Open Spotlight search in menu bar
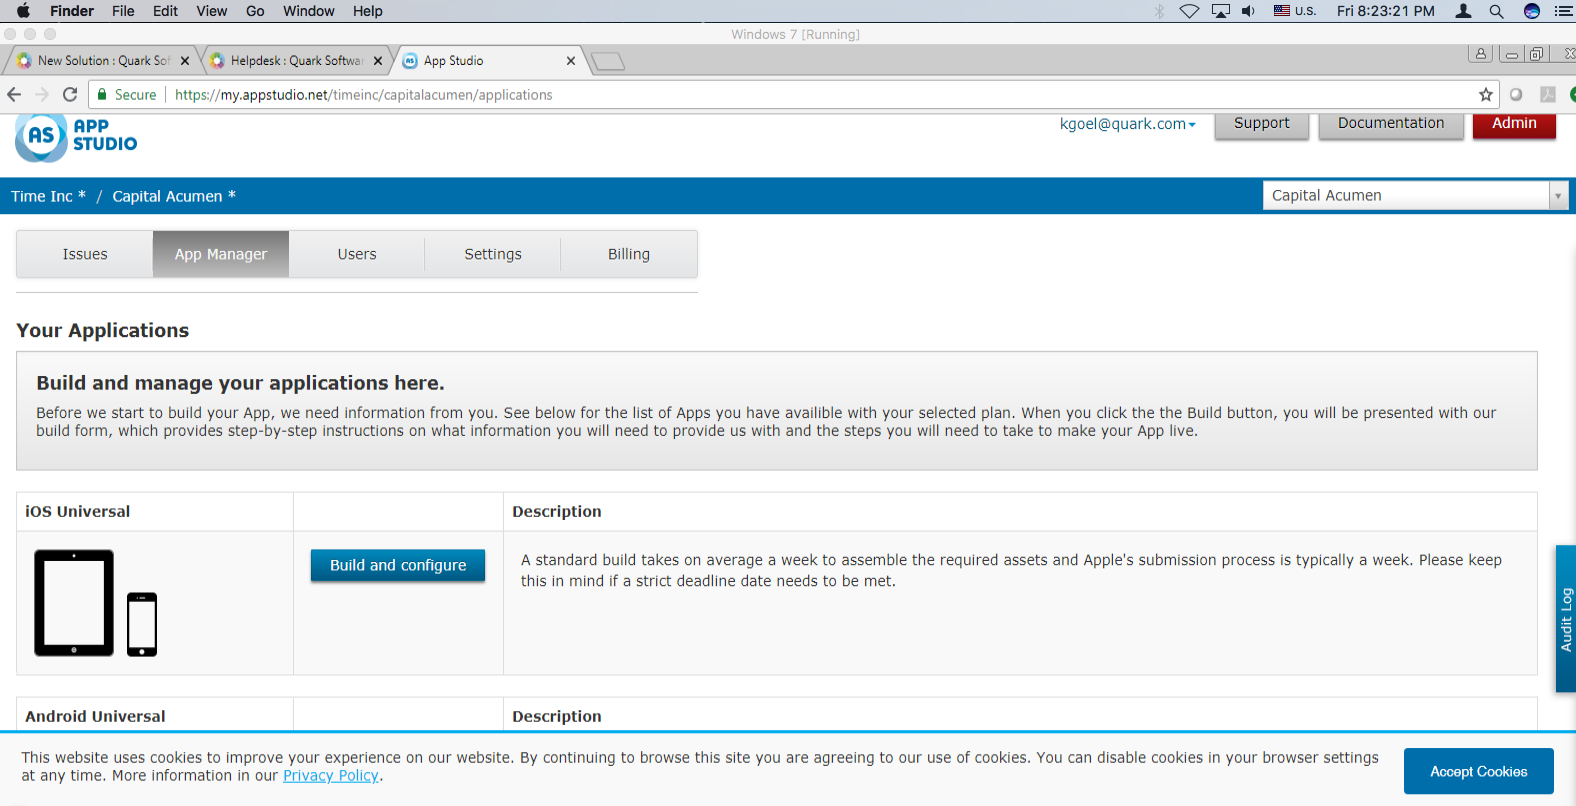 click(1496, 11)
